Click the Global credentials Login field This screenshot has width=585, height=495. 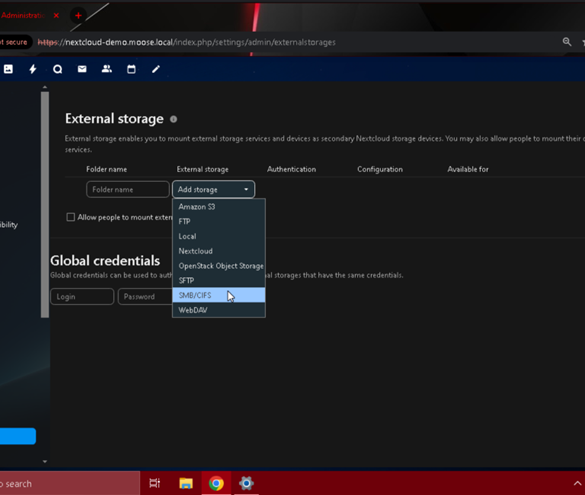[82, 297]
